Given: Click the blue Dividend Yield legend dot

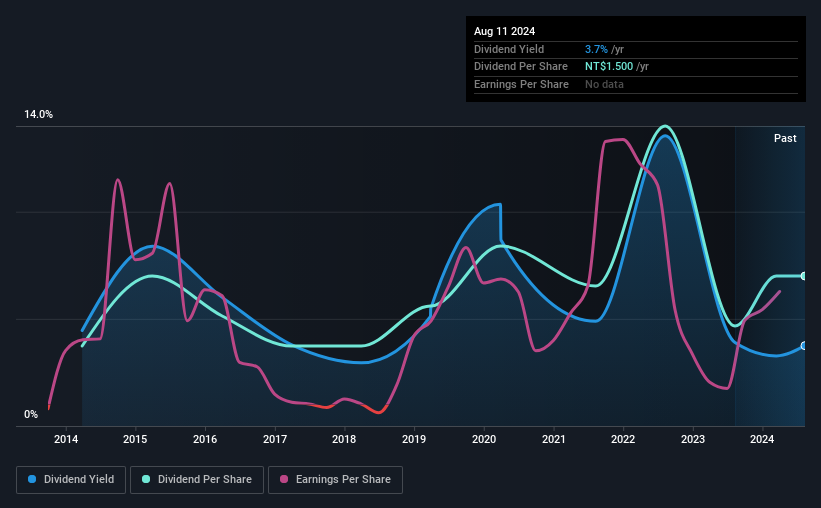Looking at the screenshot, I should (x=32, y=479).
